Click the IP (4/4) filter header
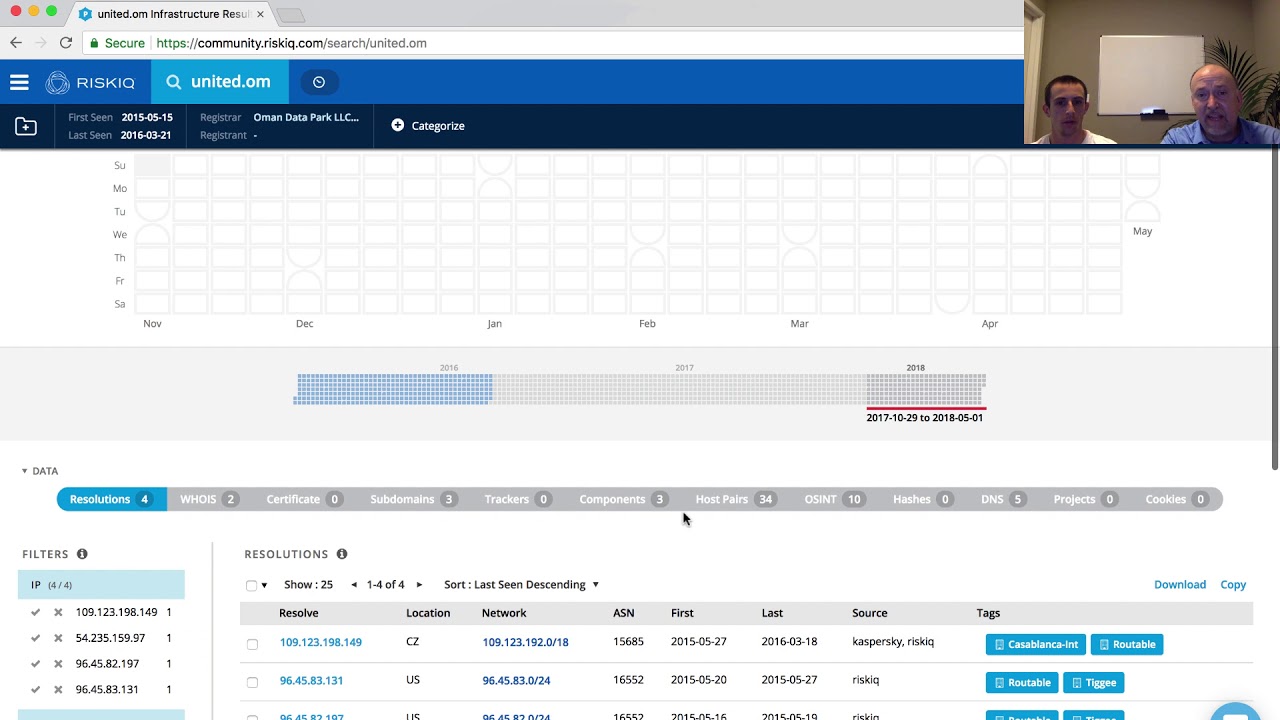The image size is (1280, 720). pyautogui.click(x=101, y=585)
